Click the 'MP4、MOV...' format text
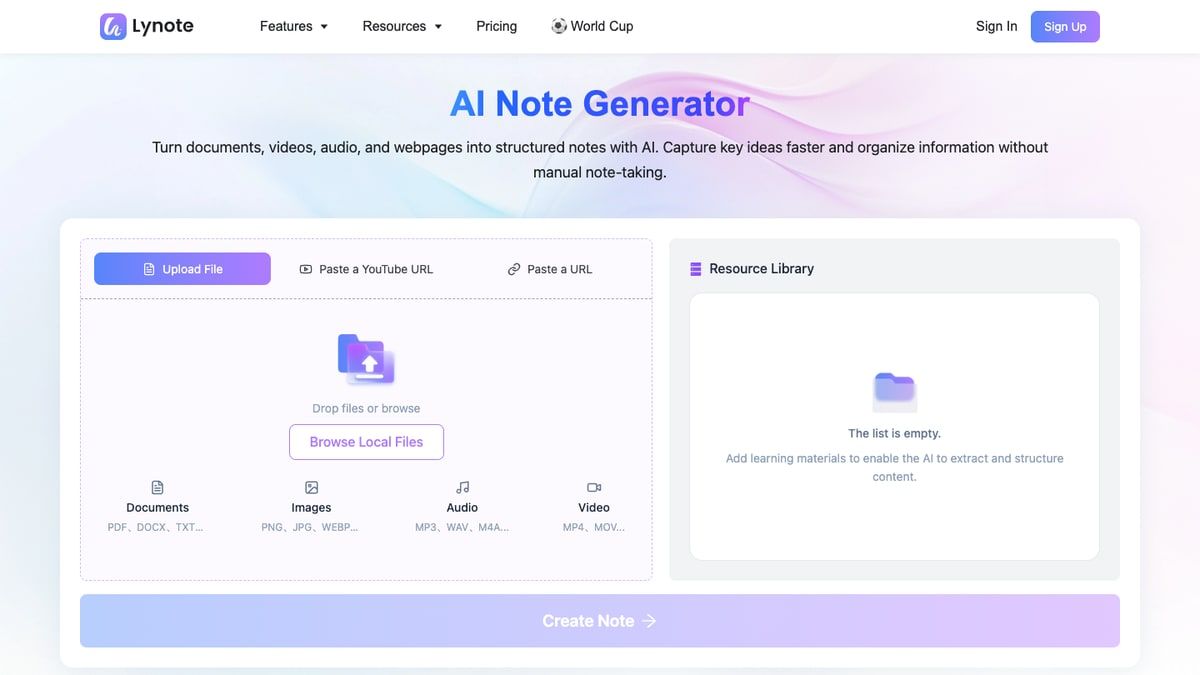 coord(593,527)
